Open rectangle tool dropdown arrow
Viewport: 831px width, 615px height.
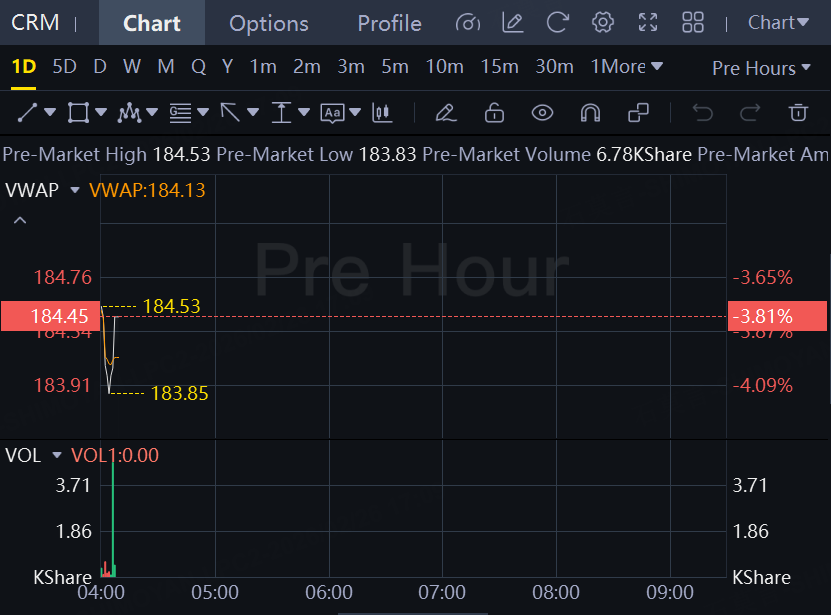pyautogui.click(x=101, y=112)
